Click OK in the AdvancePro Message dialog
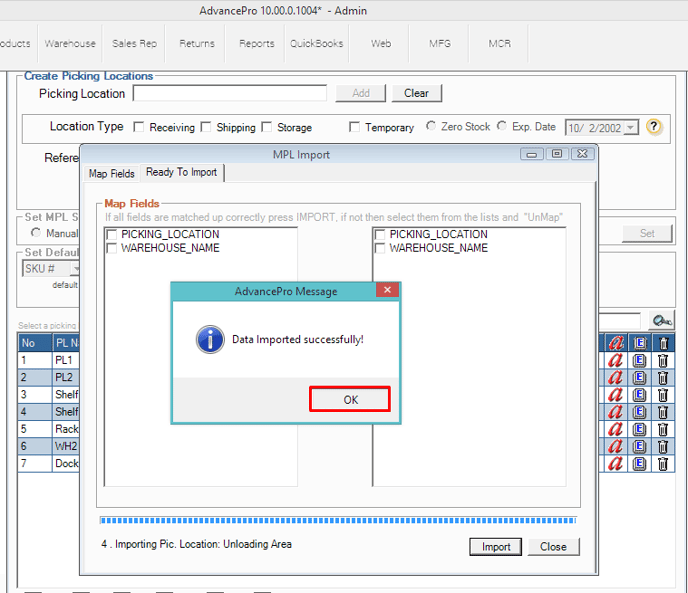This screenshot has height=593, width=688. 349,399
